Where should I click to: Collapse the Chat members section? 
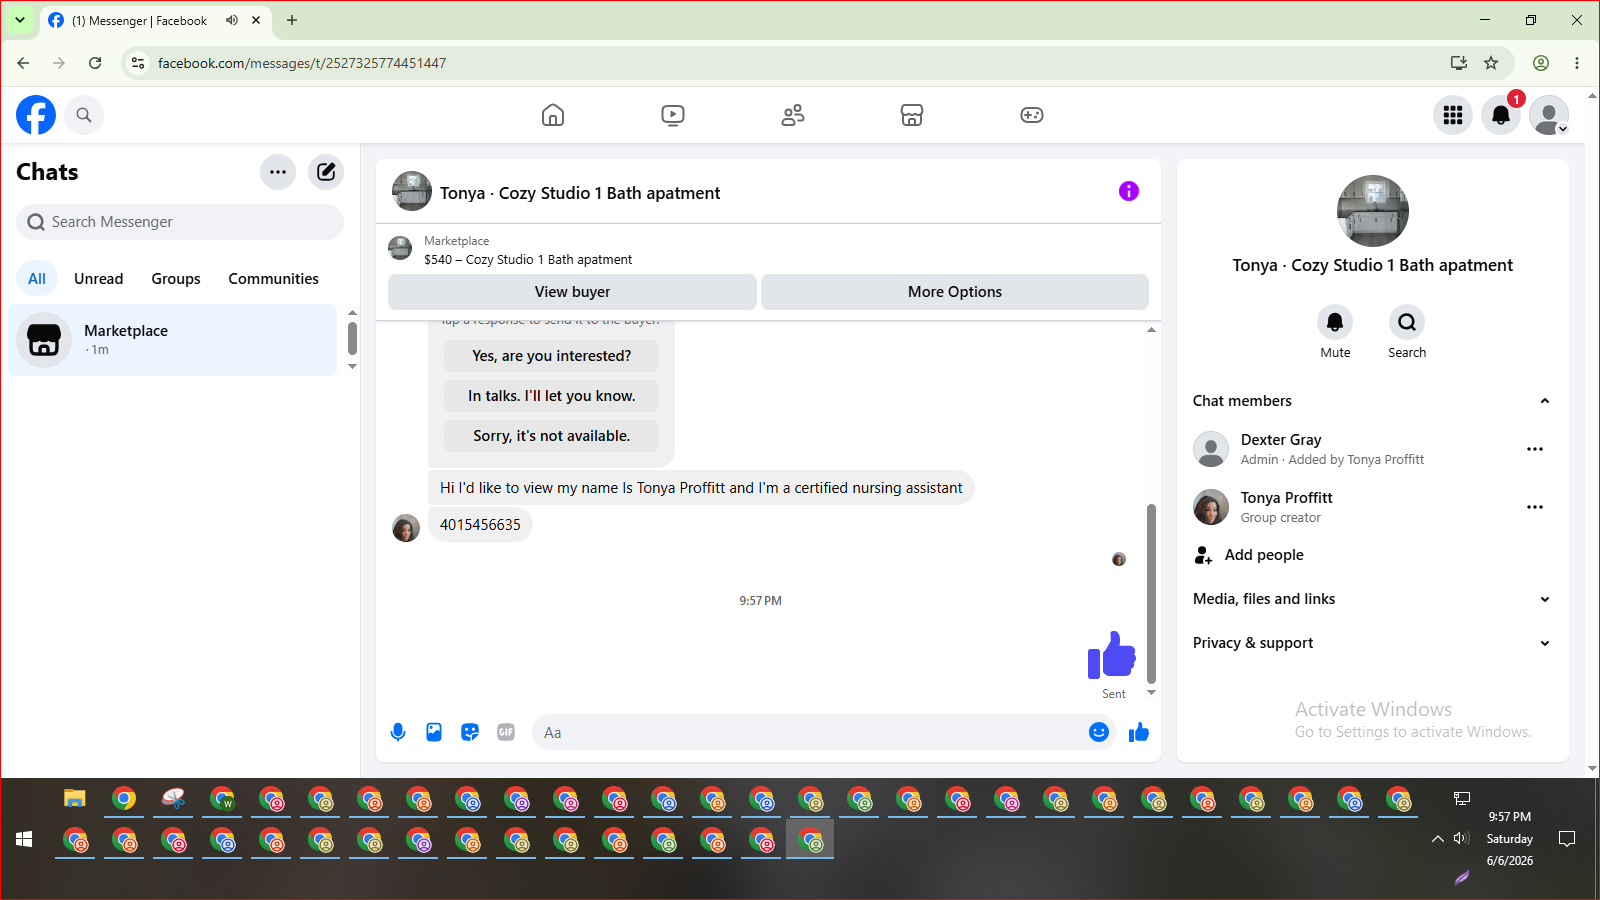tap(1373, 401)
